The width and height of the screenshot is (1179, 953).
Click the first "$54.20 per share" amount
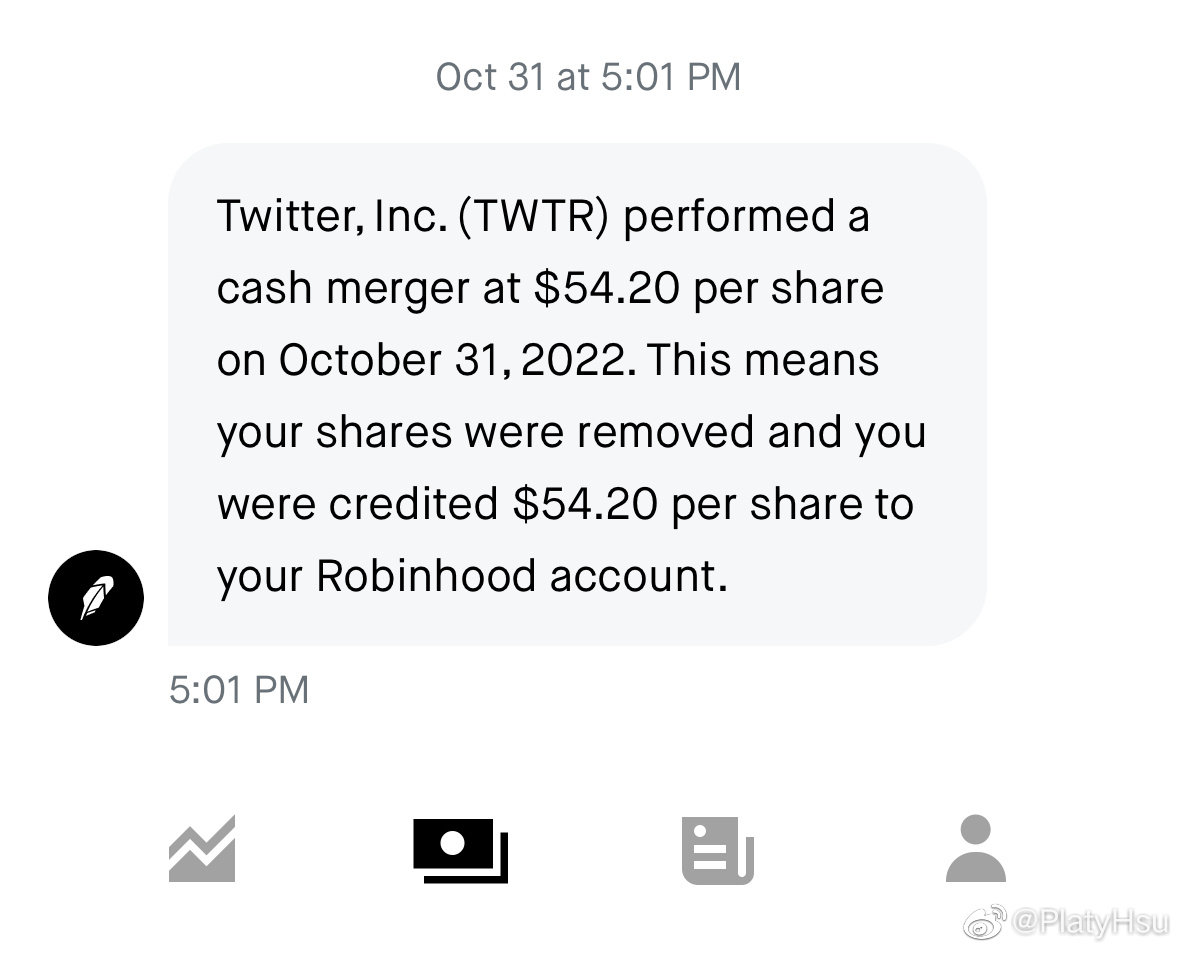pyautogui.click(x=708, y=289)
